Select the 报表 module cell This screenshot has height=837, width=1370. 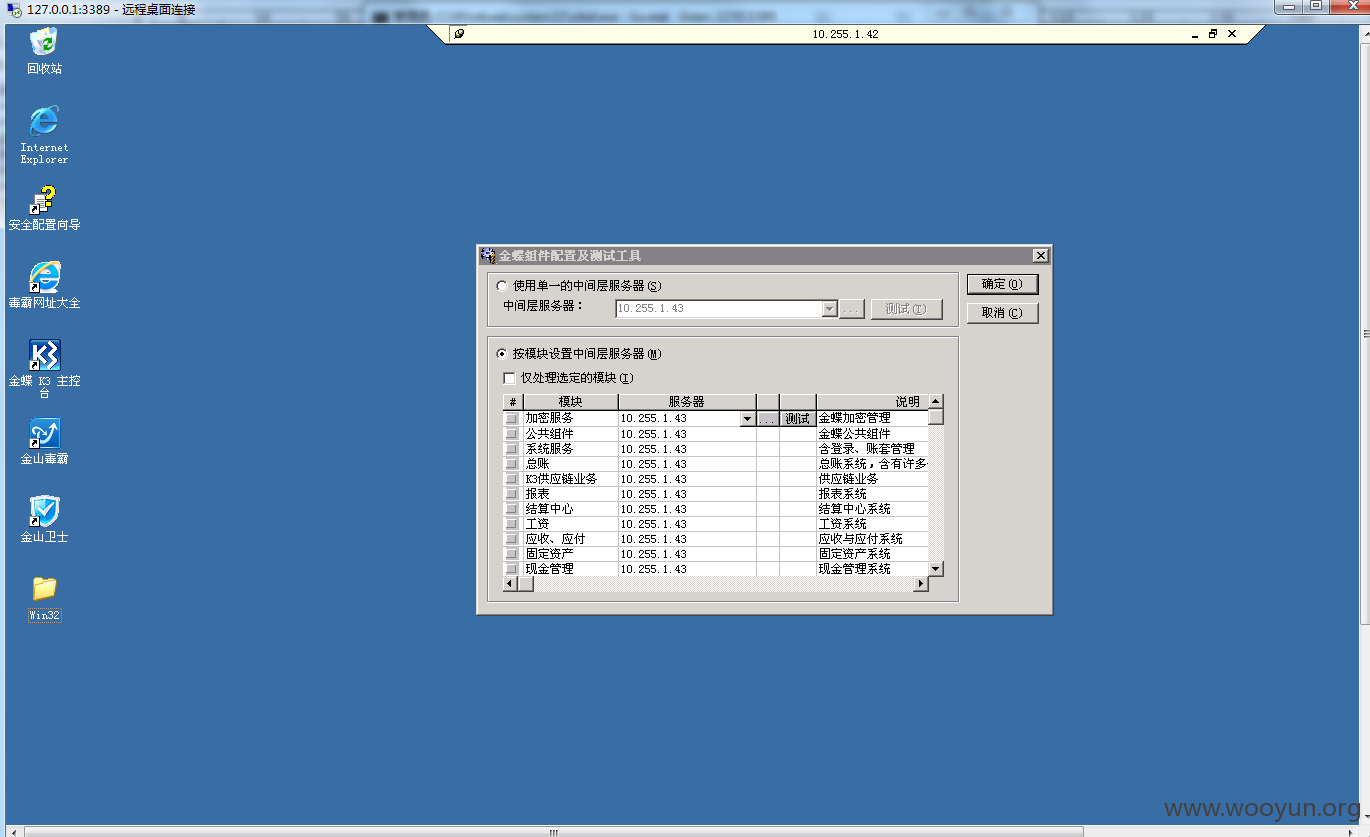click(x=570, y=494)
